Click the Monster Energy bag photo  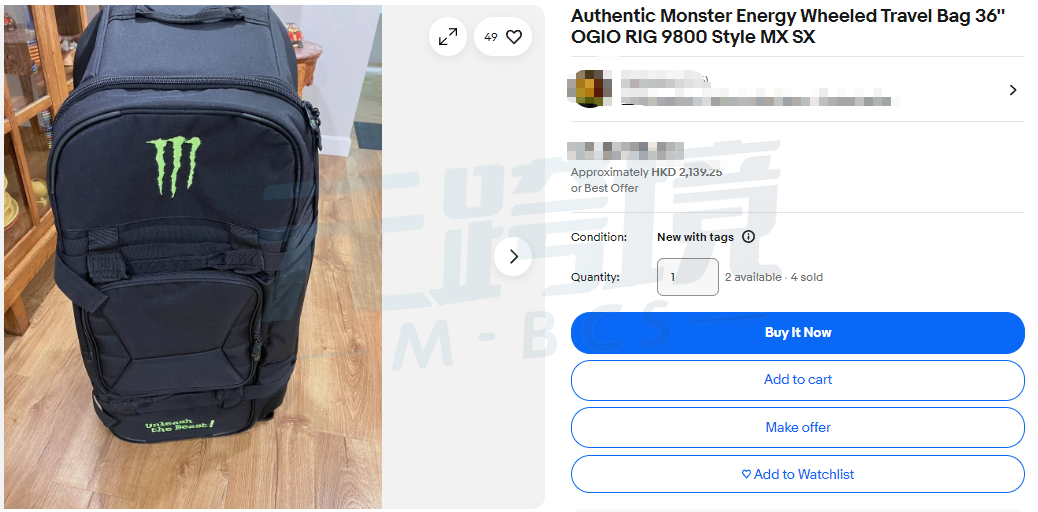click(x=193, y=257)
